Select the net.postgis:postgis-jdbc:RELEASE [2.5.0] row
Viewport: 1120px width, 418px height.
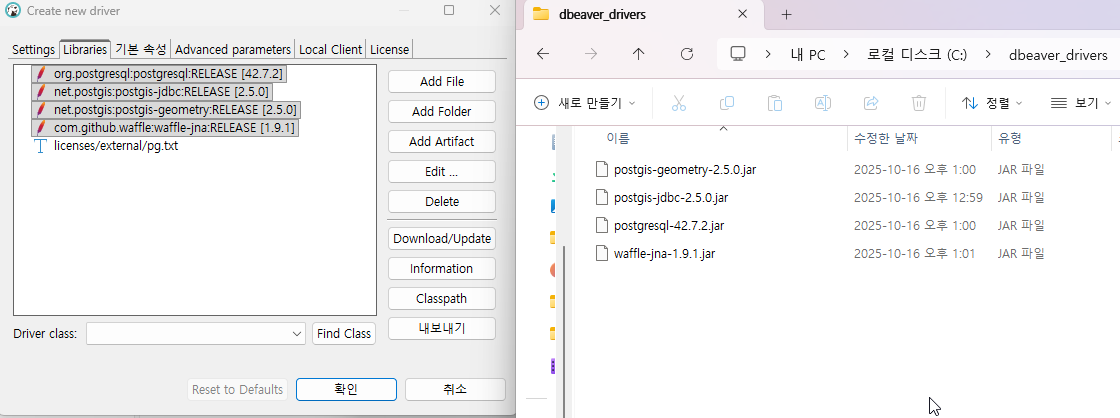[152, 91]
